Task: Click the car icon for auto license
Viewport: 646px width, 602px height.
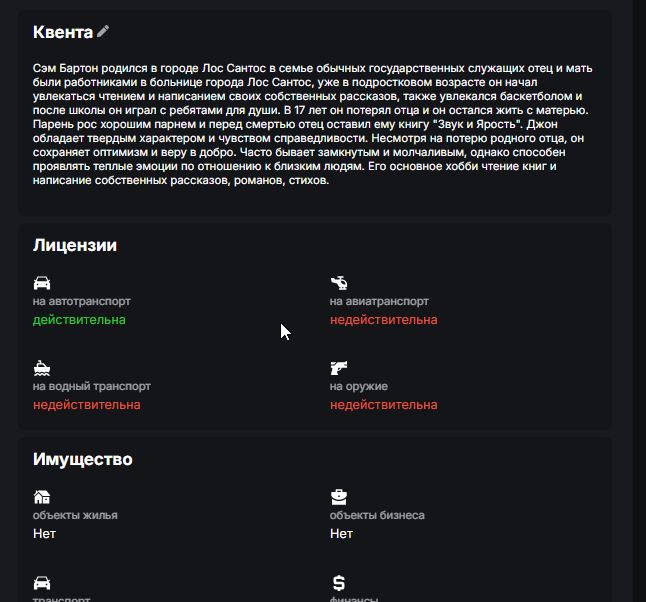Action: click(x=41, y=282)
